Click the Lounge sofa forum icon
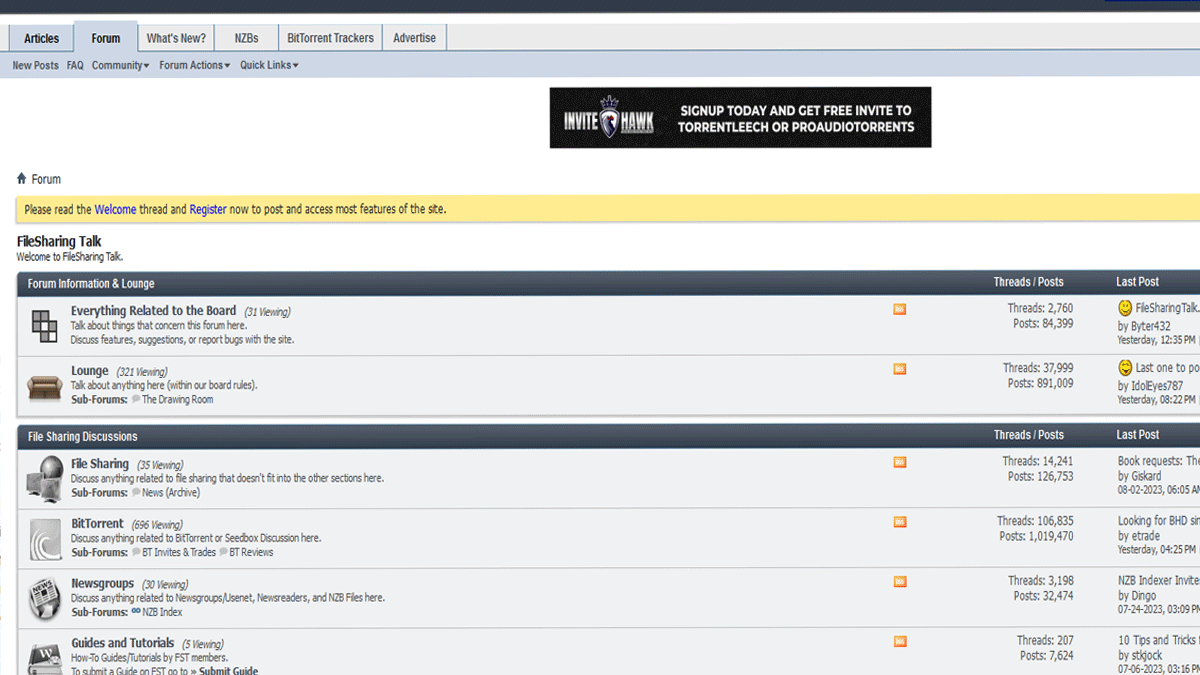1200x675 pixels. (44, 387)
